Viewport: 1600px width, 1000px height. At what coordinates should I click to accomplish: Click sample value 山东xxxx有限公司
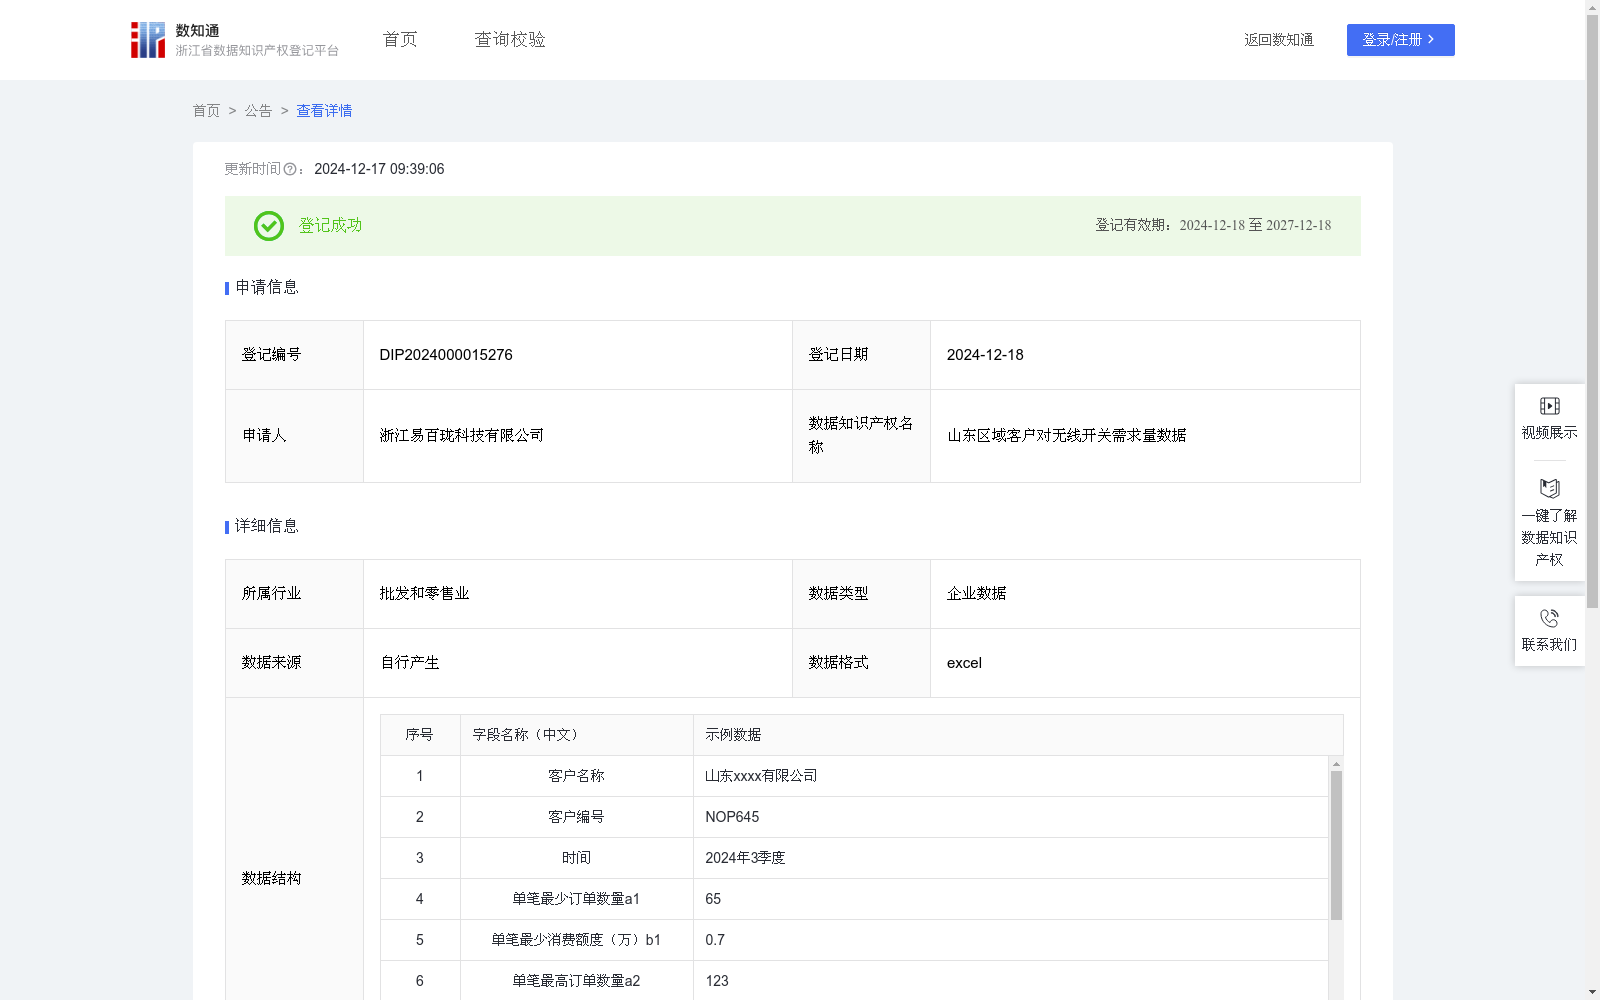tap(761, 776)
